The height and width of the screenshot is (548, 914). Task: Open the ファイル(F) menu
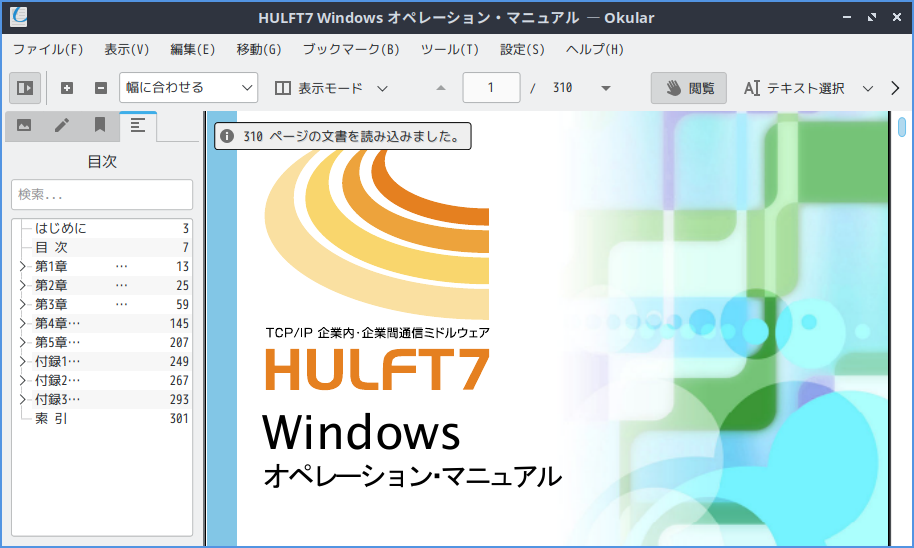pos(48,50)
